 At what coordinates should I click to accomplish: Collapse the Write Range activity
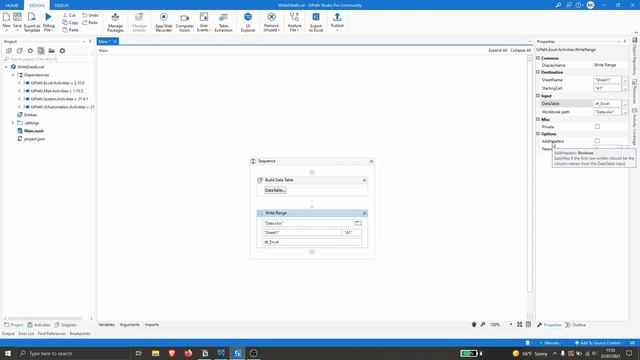click(364, 213)
